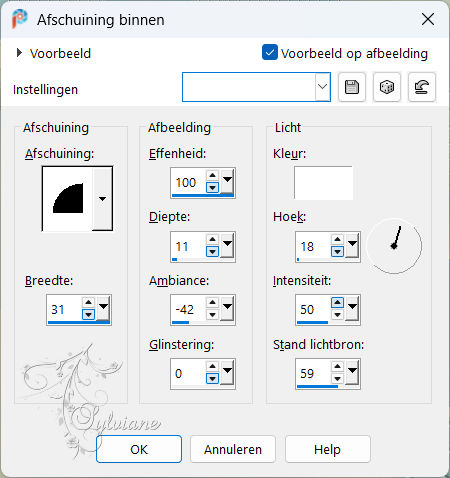Increase Breedte value with up arrow
The height and width of the screenshot is (478, 450).
click(88, 302)
